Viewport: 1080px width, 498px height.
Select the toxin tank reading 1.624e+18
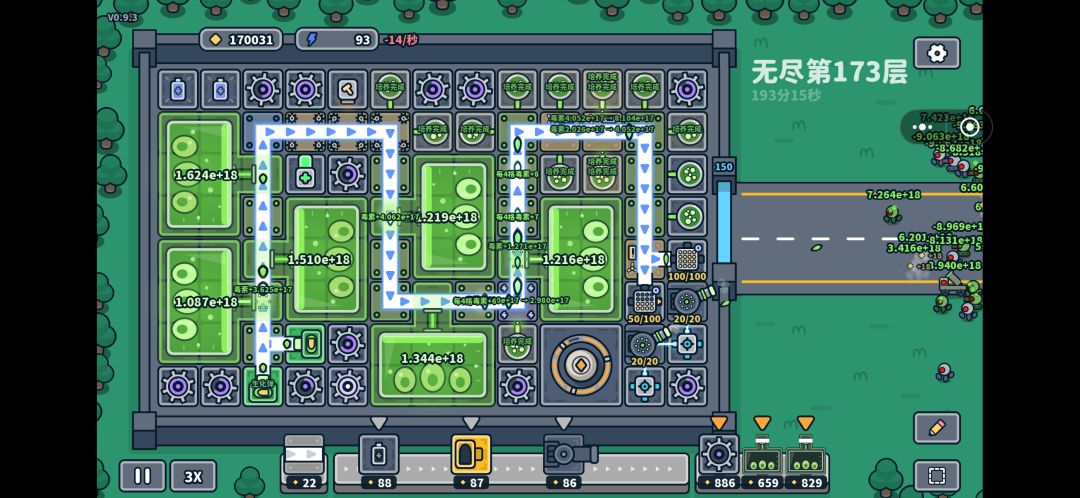(x=200, y=174)
